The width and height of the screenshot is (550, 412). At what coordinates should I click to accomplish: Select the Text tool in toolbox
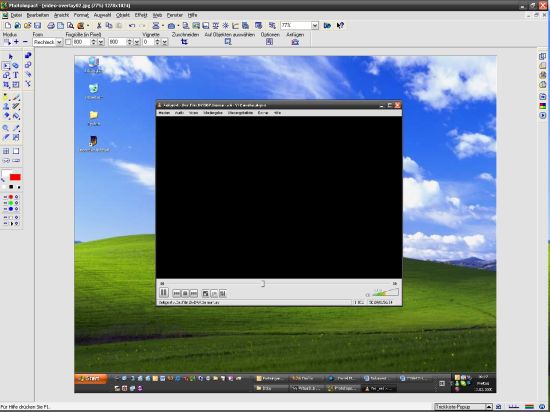[x=16, y=75]
